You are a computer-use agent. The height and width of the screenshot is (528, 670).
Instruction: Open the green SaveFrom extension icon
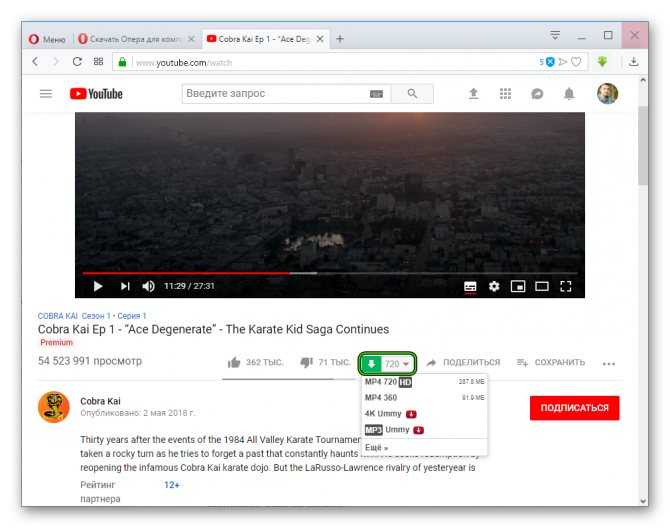(602, 62)
